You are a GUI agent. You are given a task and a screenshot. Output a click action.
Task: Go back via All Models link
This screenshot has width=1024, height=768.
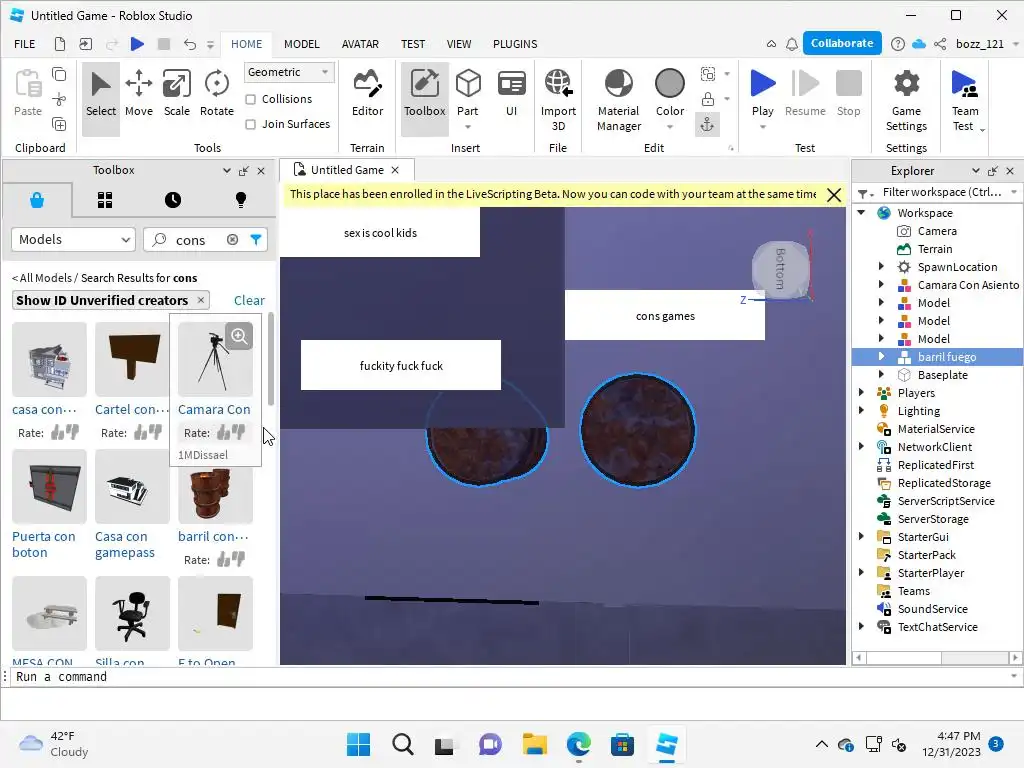[42, 278]
